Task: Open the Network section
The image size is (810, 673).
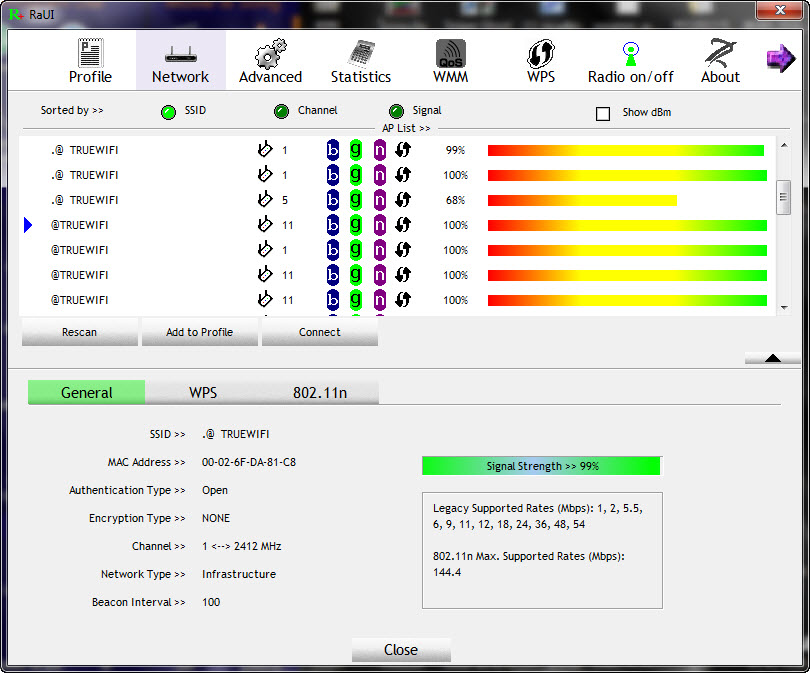Action: tap(180, 61)
